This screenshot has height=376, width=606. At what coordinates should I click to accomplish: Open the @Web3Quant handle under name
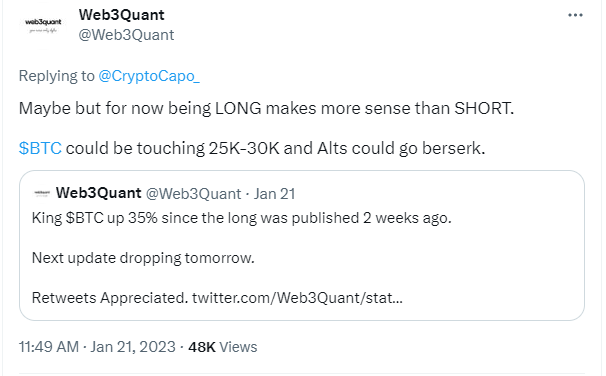coord(126,35)
